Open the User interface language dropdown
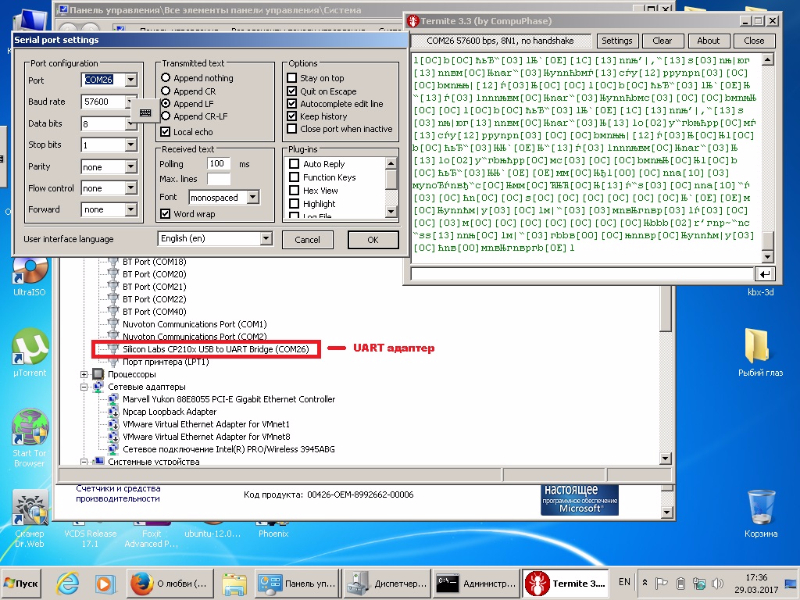 click(x=266, y=238)
